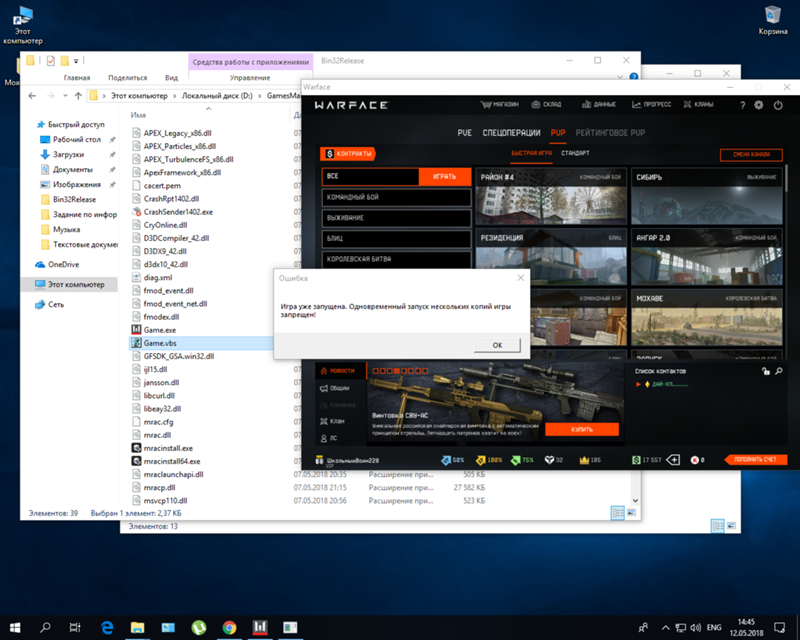Image resolution: width=800 pixels, height=640 pixels.
Task: Open the Клан chat channel
Action: tap(332, 422)
